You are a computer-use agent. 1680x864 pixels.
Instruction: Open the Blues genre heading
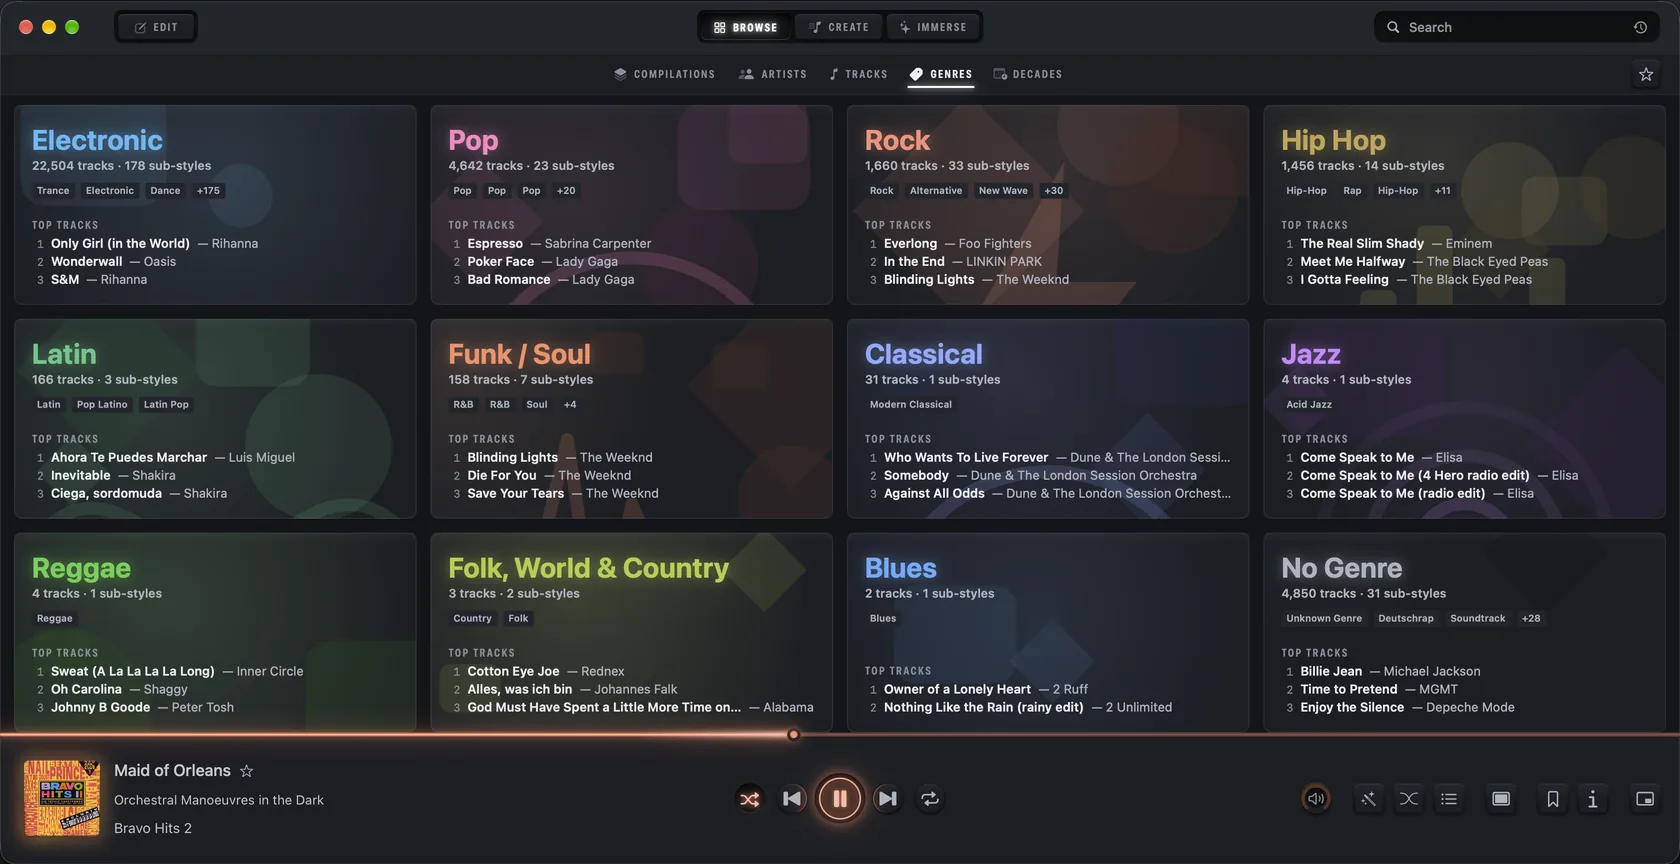click(x=900, y=568)
